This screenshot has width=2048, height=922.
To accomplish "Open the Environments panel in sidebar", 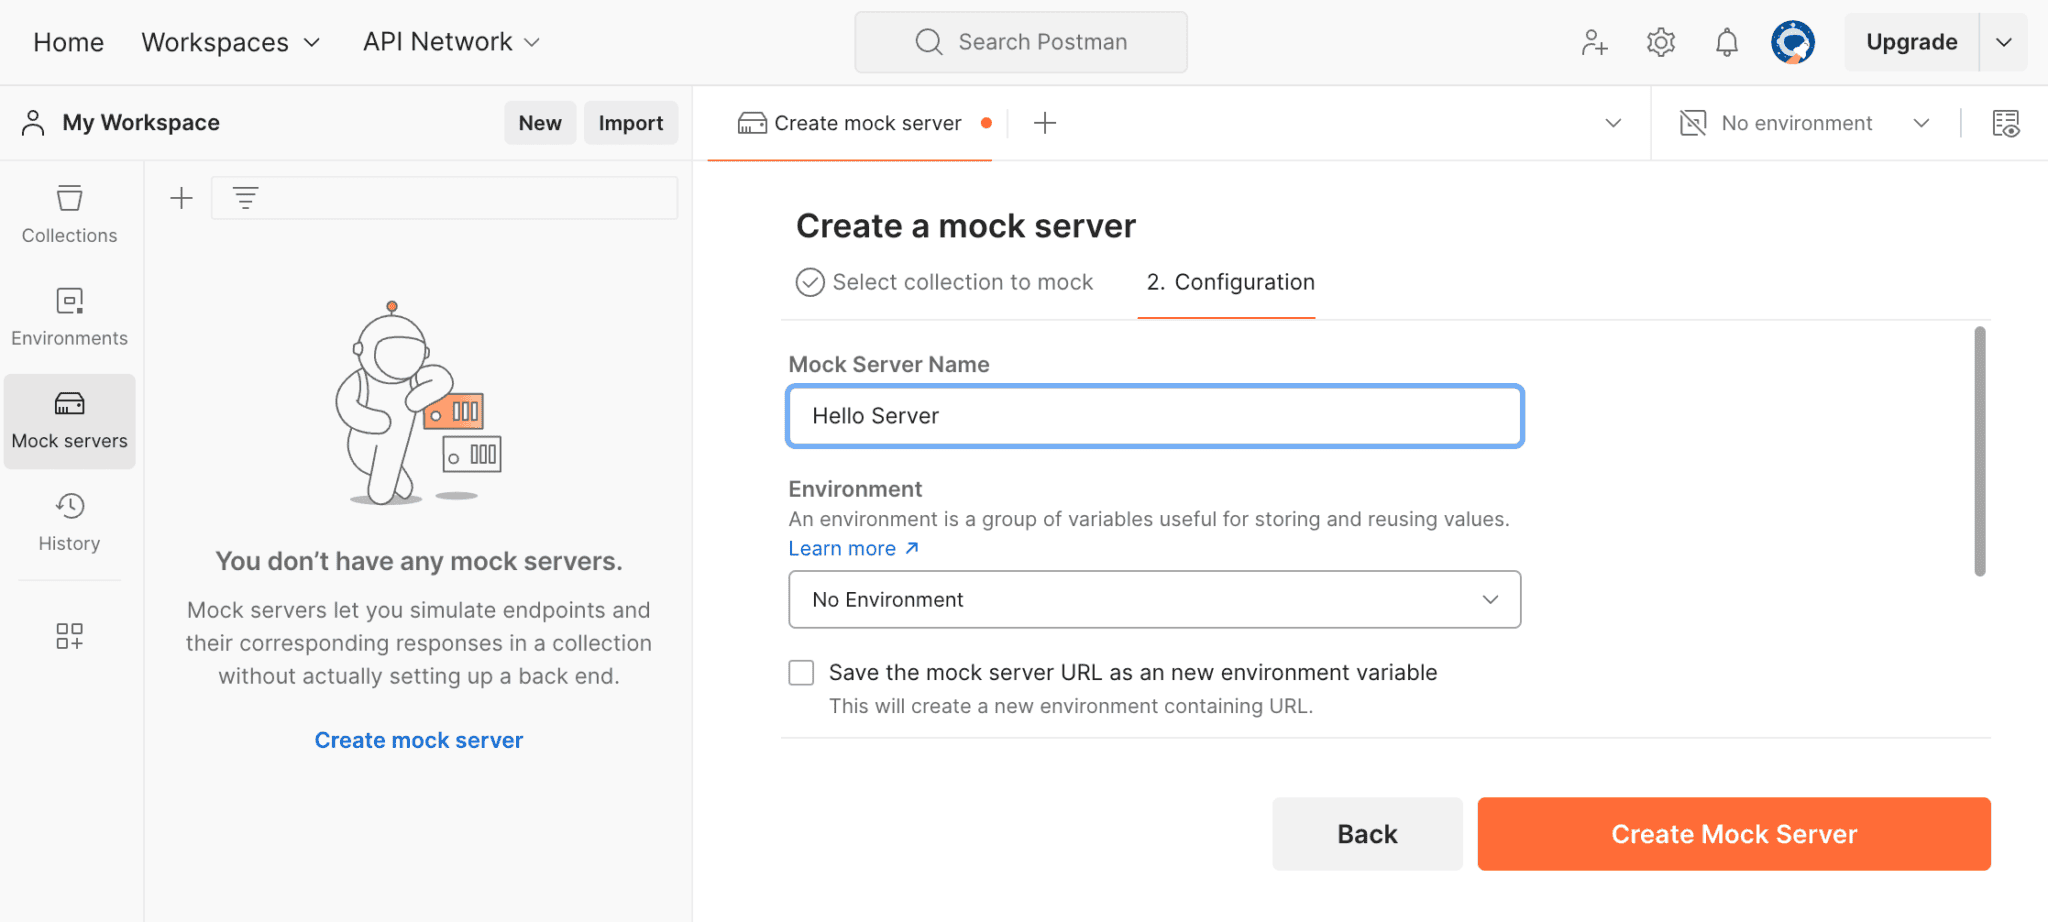I will pyautogui.click(x=69, y=315).
